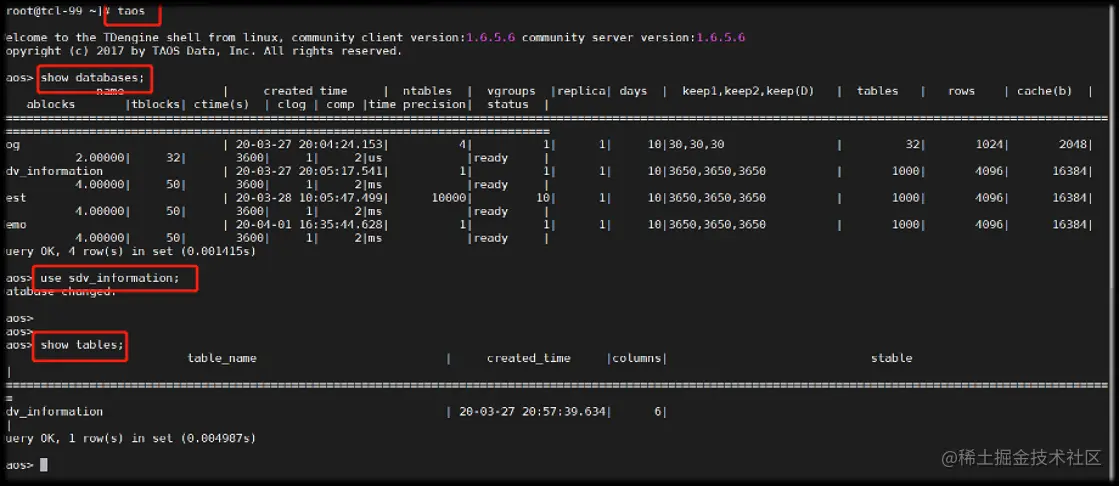Click the 'show tables;' command
The width and height of the screenshot is (1120, 486).
[x=82, y=345]
